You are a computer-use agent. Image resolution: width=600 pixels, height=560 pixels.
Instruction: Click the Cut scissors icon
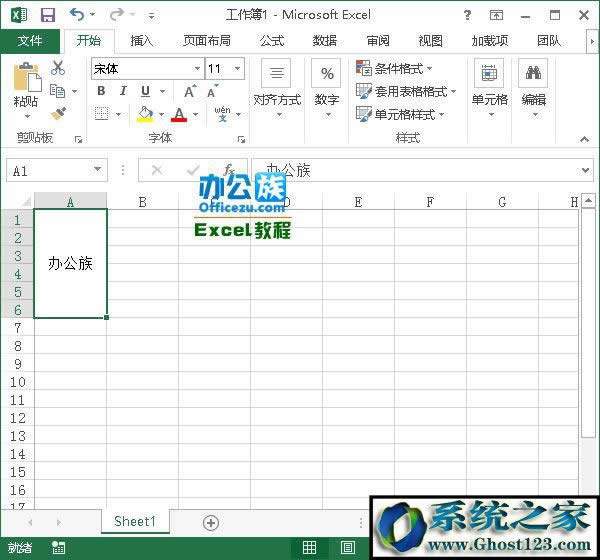(x=58, y=68)
